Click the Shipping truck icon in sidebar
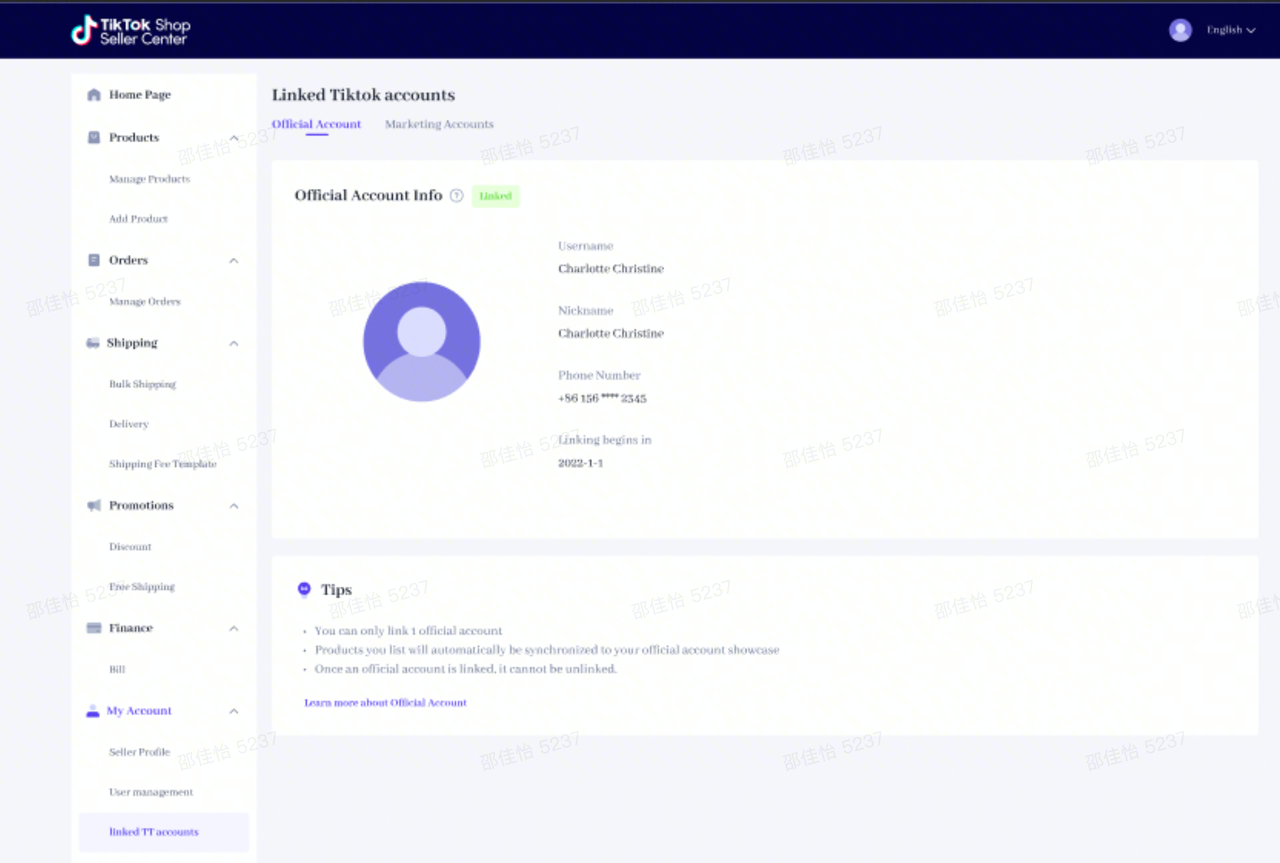Screen dimensions: 1280x863 pyautogui.click(x=93, y=343)
